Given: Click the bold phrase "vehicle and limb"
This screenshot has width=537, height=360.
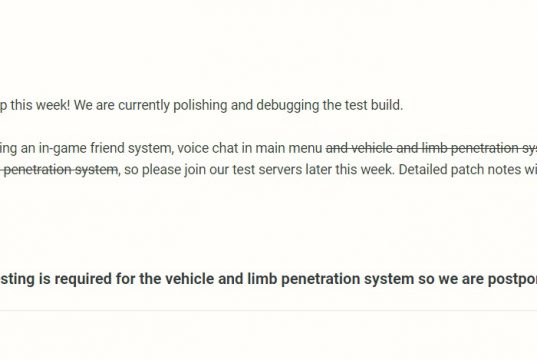Looking at the screenshot, I should coord(221,278).
